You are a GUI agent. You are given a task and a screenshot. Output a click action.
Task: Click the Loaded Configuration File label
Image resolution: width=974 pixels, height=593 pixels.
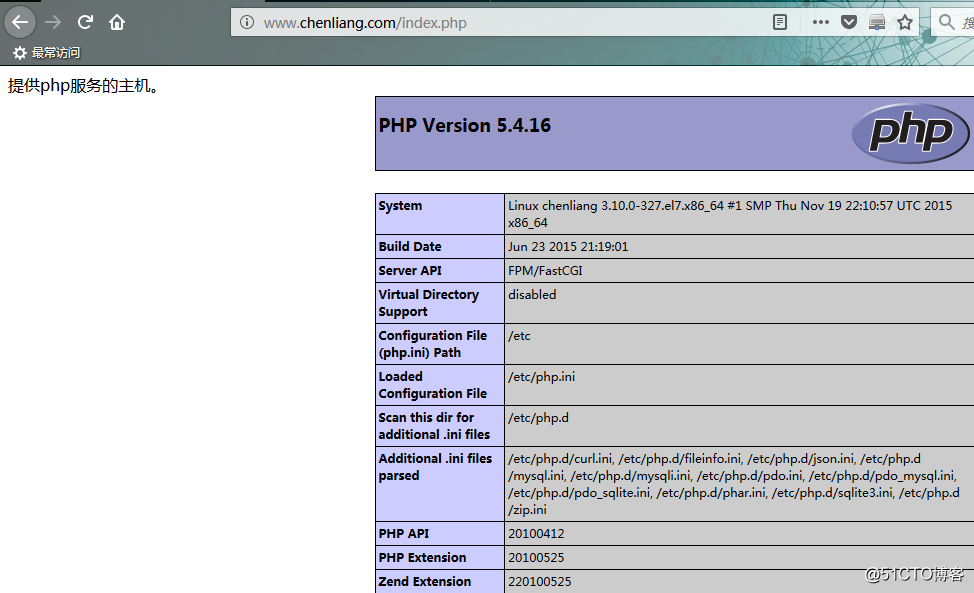click(432, 385)
